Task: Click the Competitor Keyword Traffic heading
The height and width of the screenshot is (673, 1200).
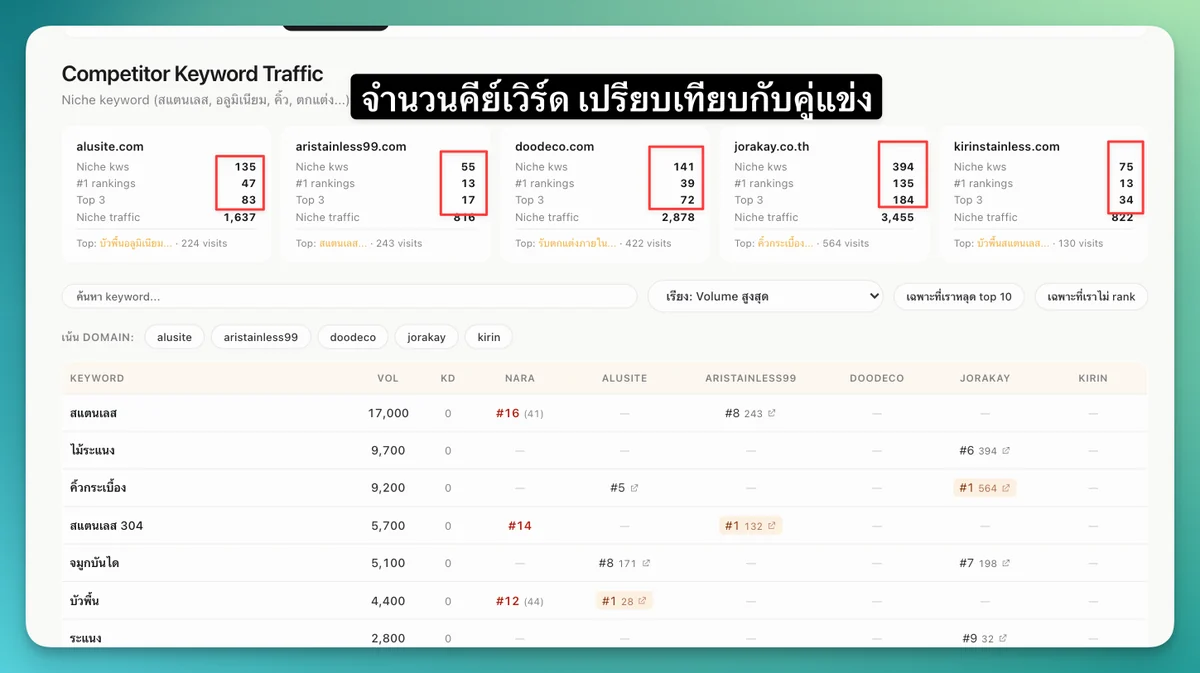Action: point(192,74)
